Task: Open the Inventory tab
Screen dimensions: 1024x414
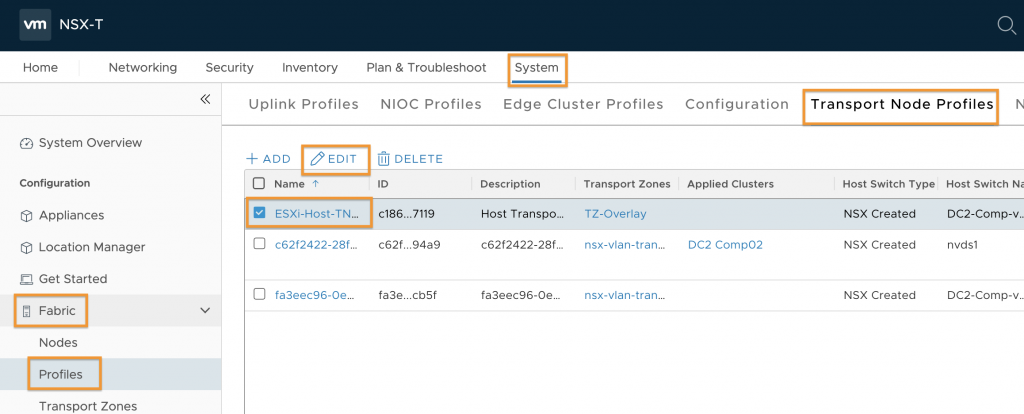Action: 310,68
